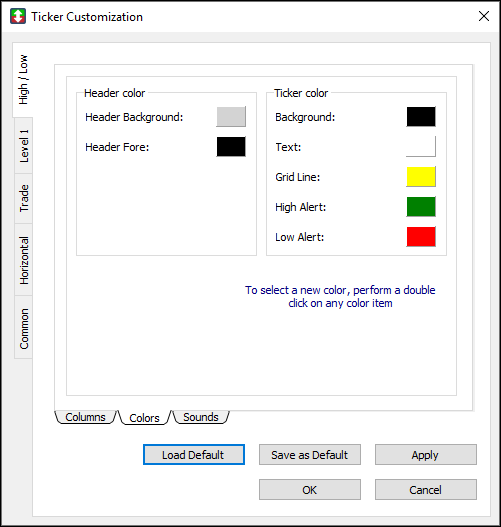Select the Header Background color swatch
501x527 pixels.
231,117
